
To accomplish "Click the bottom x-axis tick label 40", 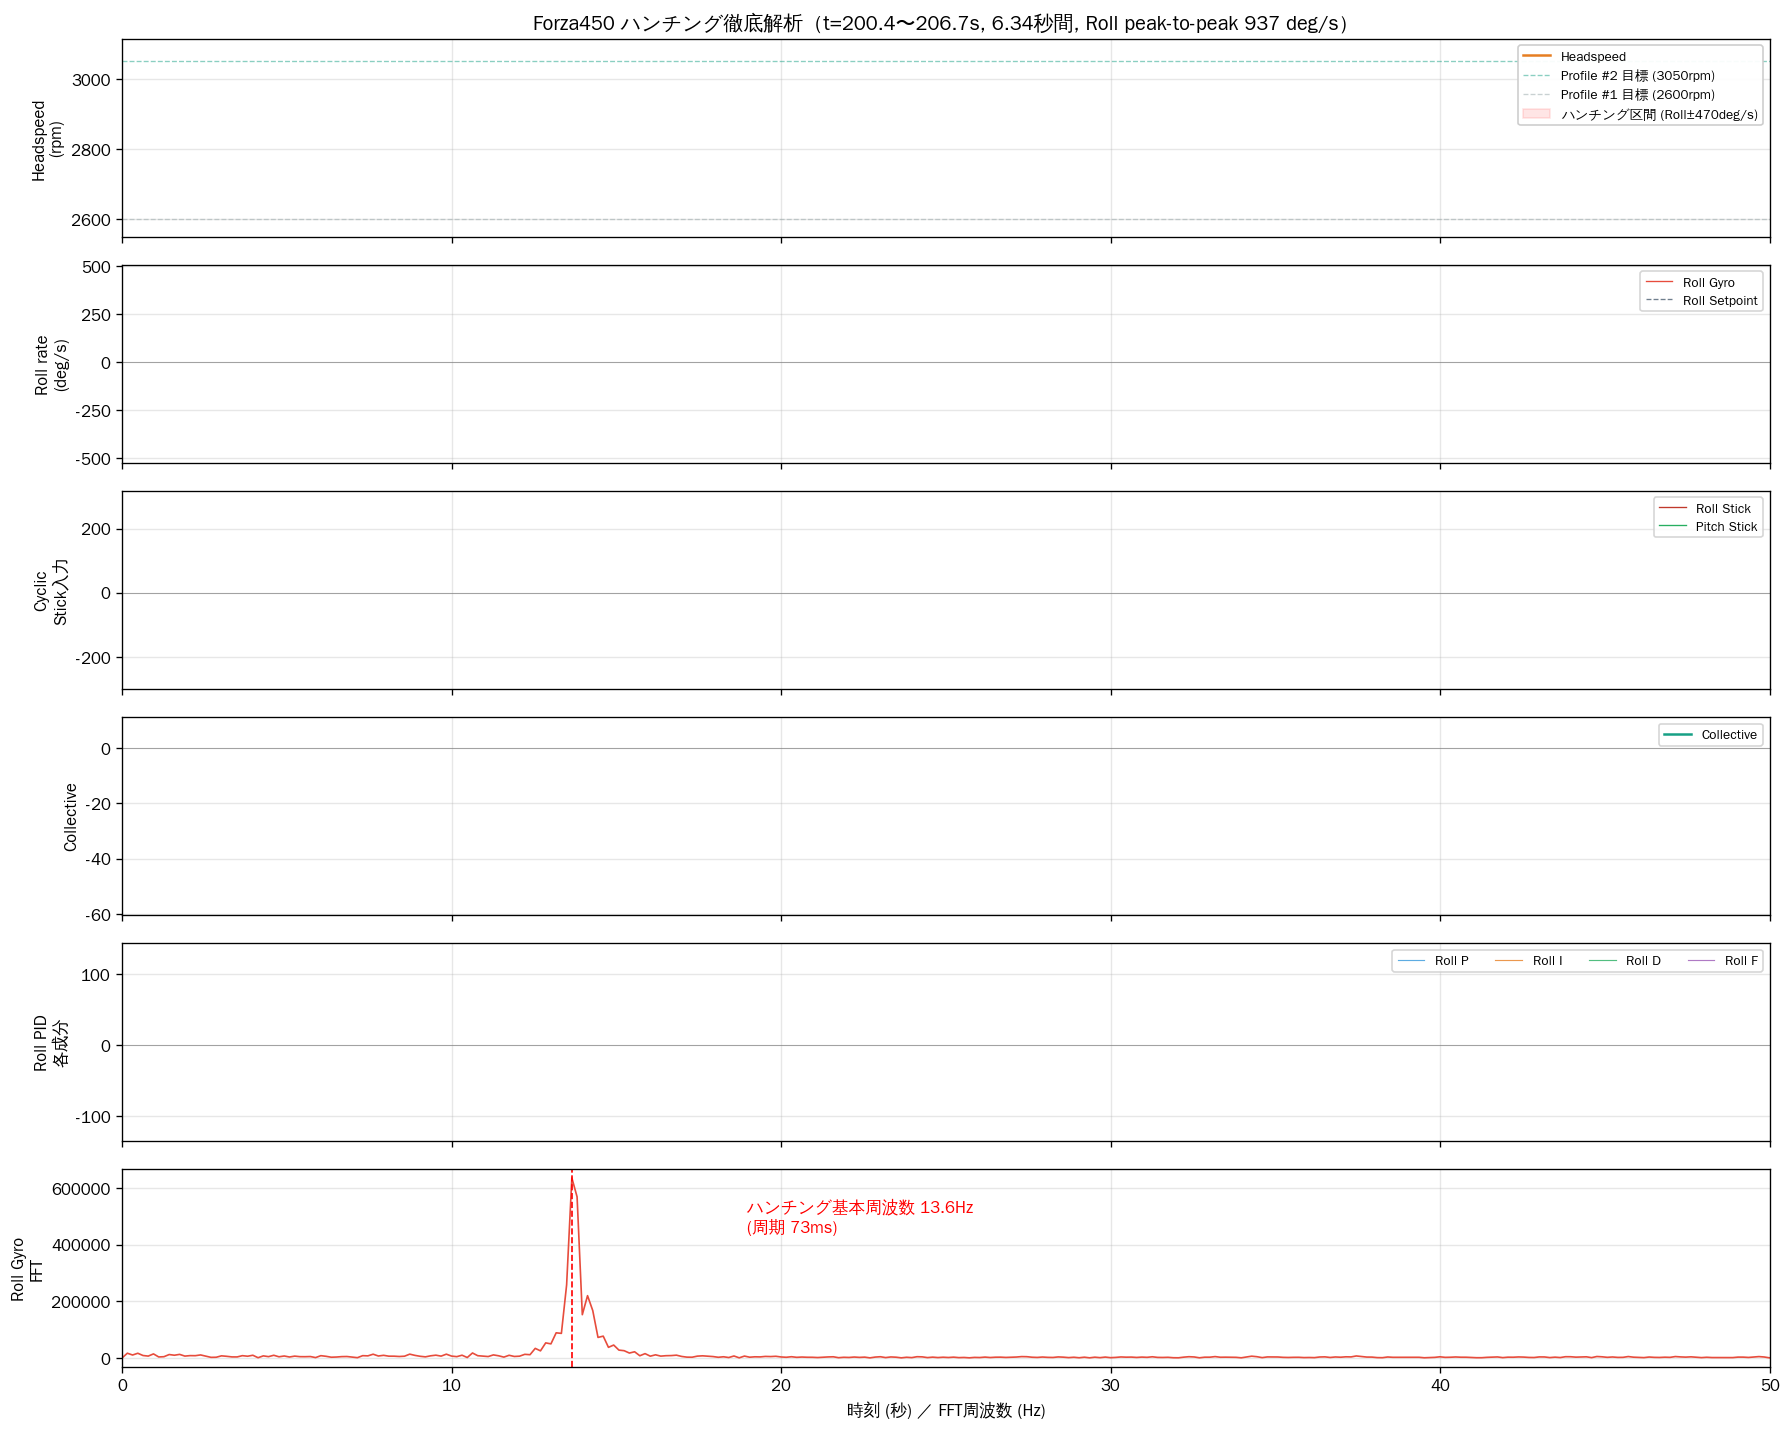I will pyautogui.click(x=1440, y=1386).
